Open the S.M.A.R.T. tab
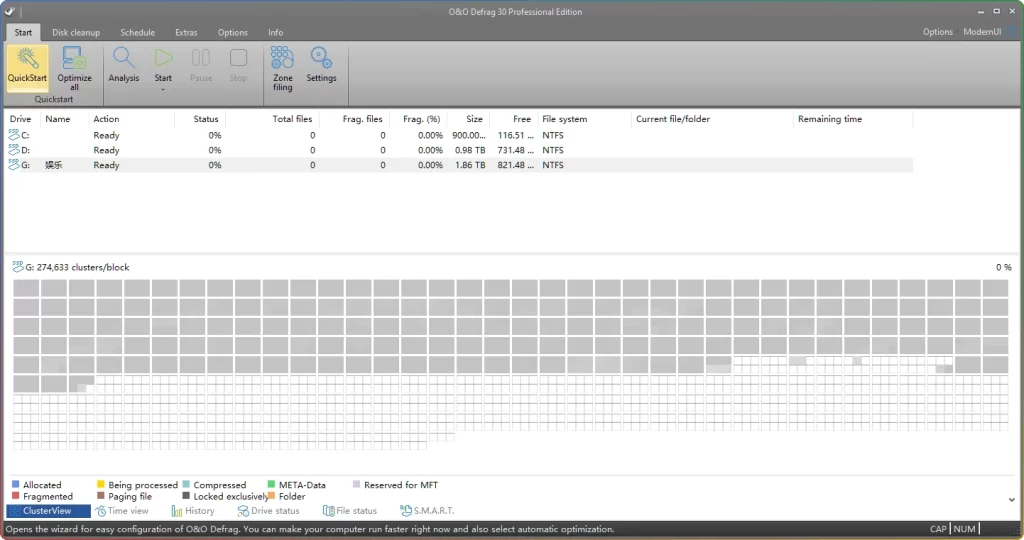Screen dimensions: 1024x540 [427, 511]
